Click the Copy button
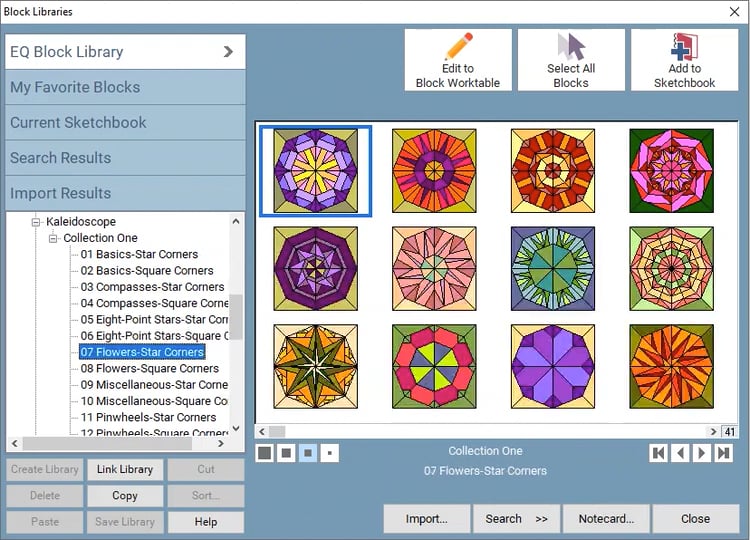 click(x=125, y=496)
